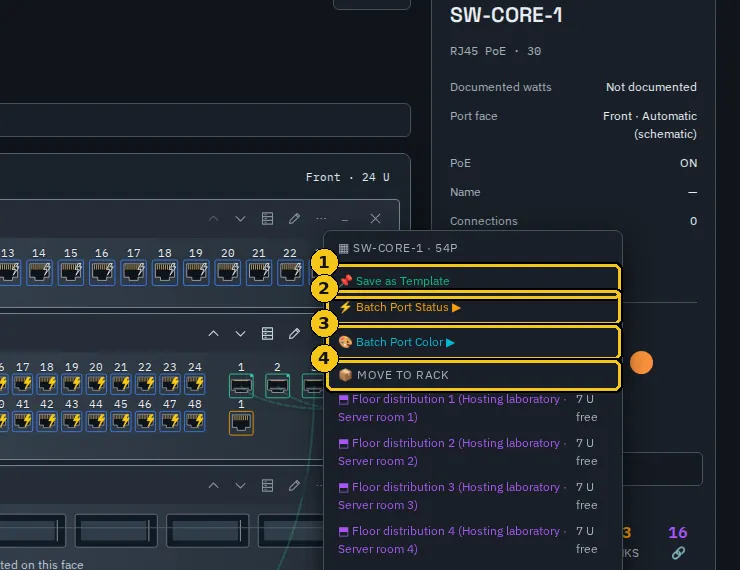The image size is (740, 570).
Task: Click the box icon beside MOVE TO RACK
Action: (x=345, y=375)
